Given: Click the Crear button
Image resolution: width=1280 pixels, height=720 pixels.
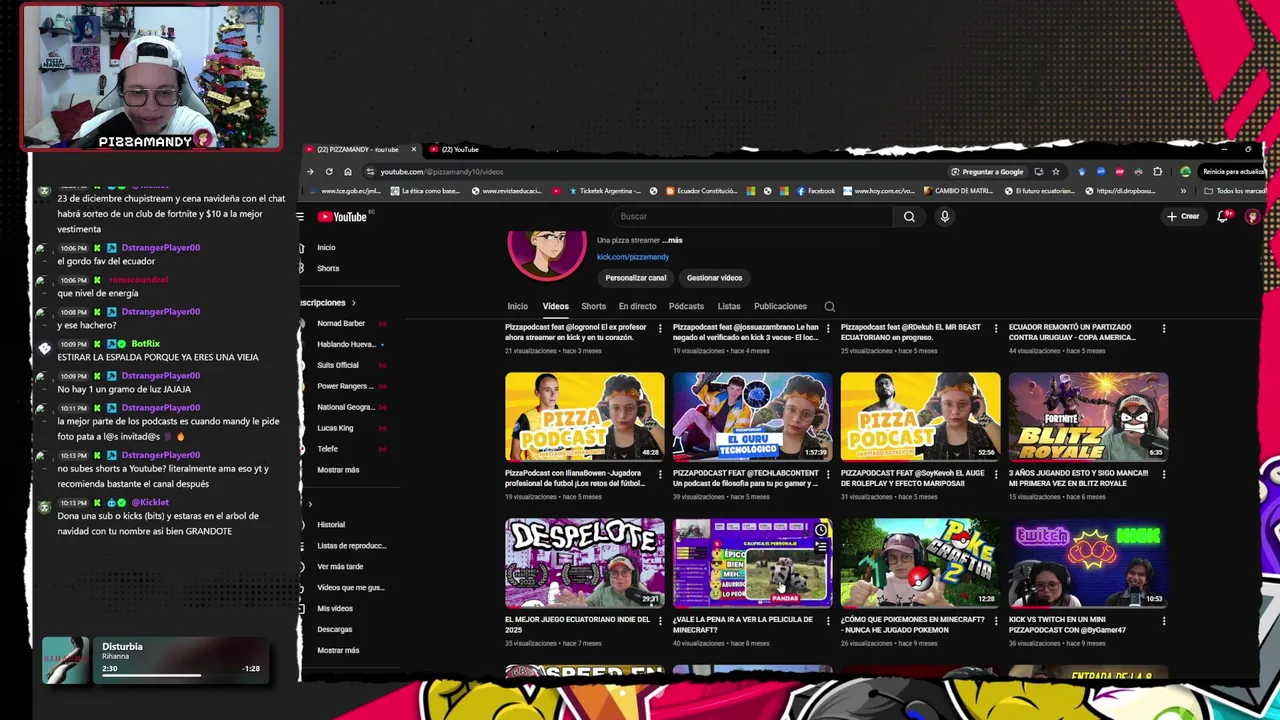Looking at the screenshot, I should (x=1183, y=216).
